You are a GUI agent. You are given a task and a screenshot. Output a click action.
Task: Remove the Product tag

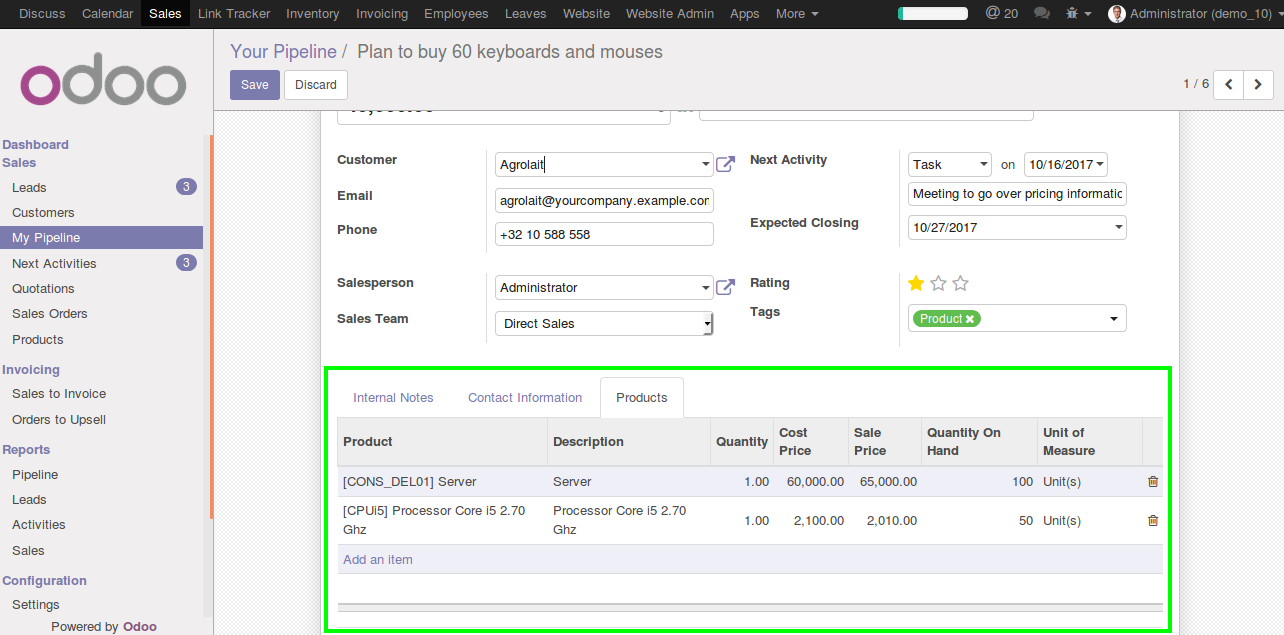pyautogui.click(x=970, y=319)
